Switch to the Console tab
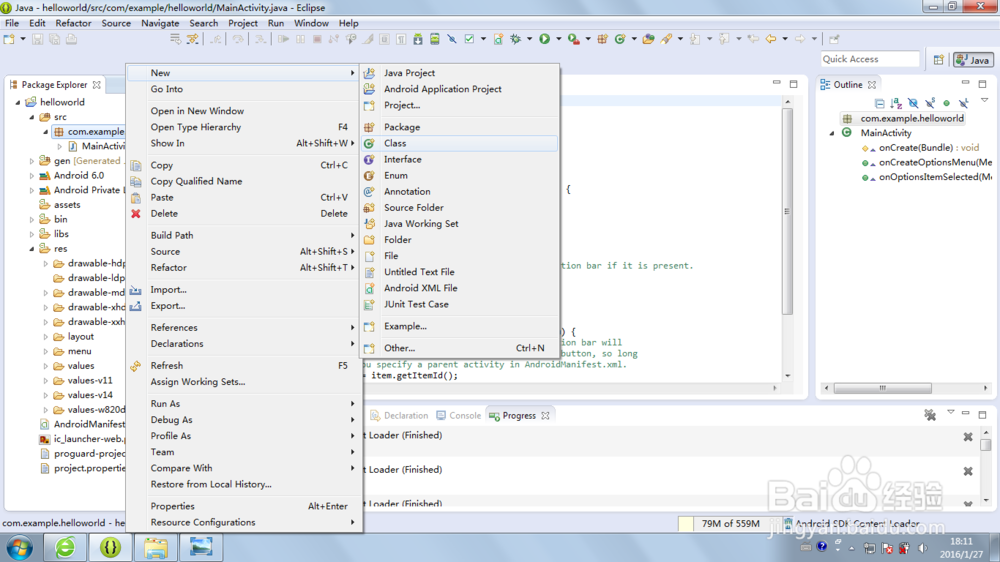 point(459,415)
